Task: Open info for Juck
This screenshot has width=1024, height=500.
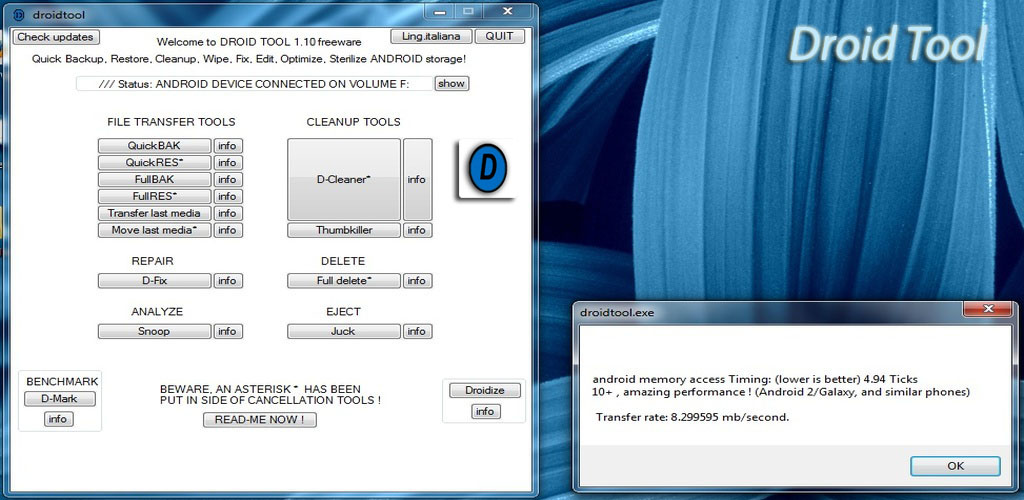Action: (x=417, y=332)
